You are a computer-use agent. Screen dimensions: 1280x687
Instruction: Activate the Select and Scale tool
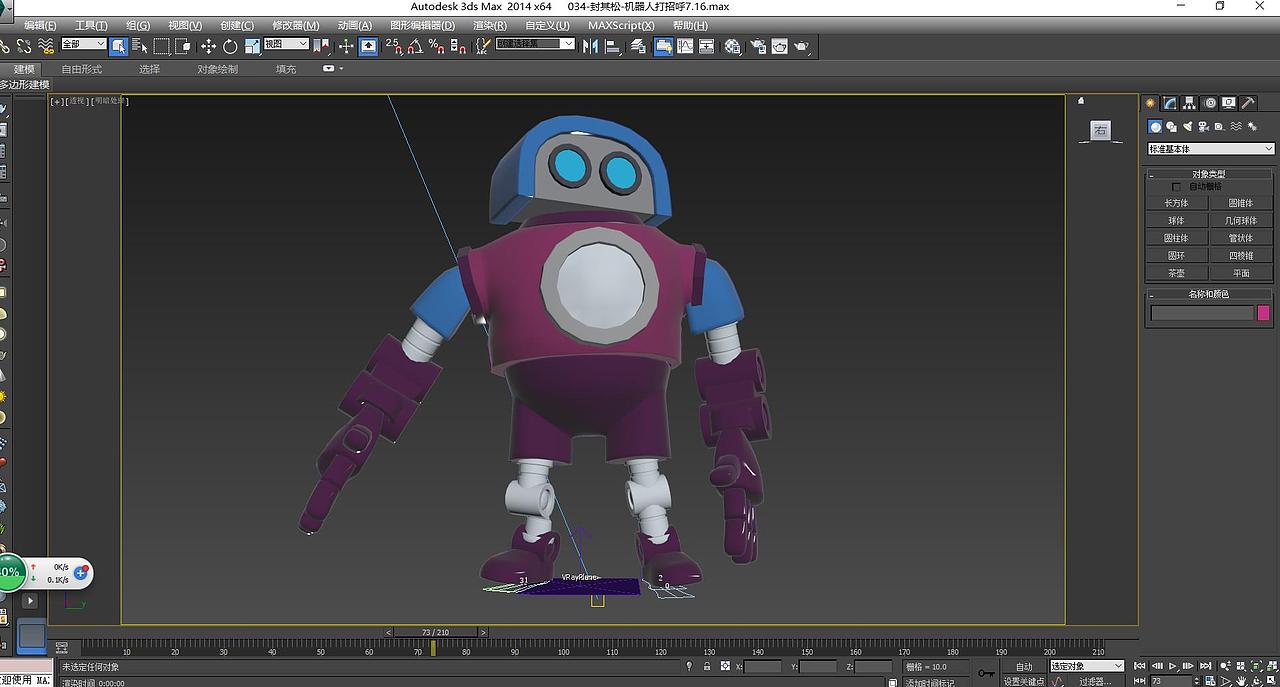(252, 46)
